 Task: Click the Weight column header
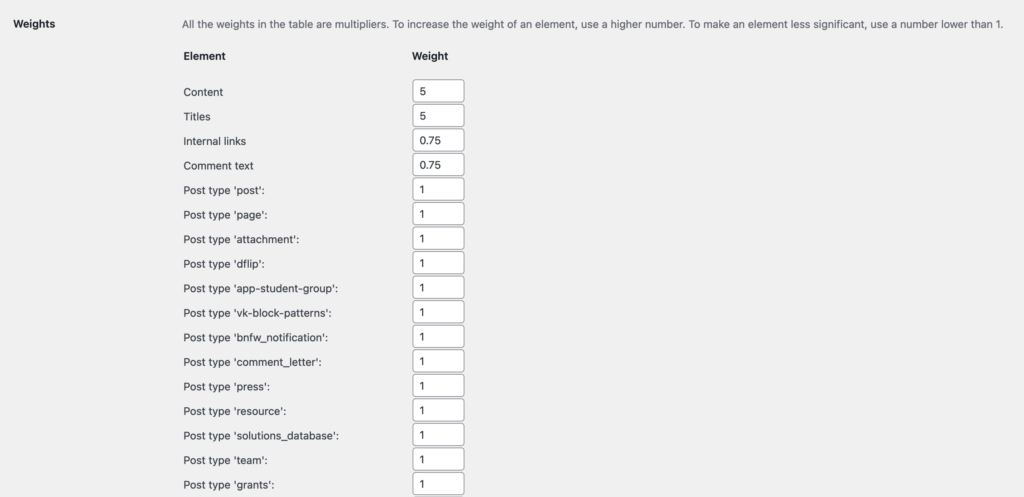coord(430,57)
